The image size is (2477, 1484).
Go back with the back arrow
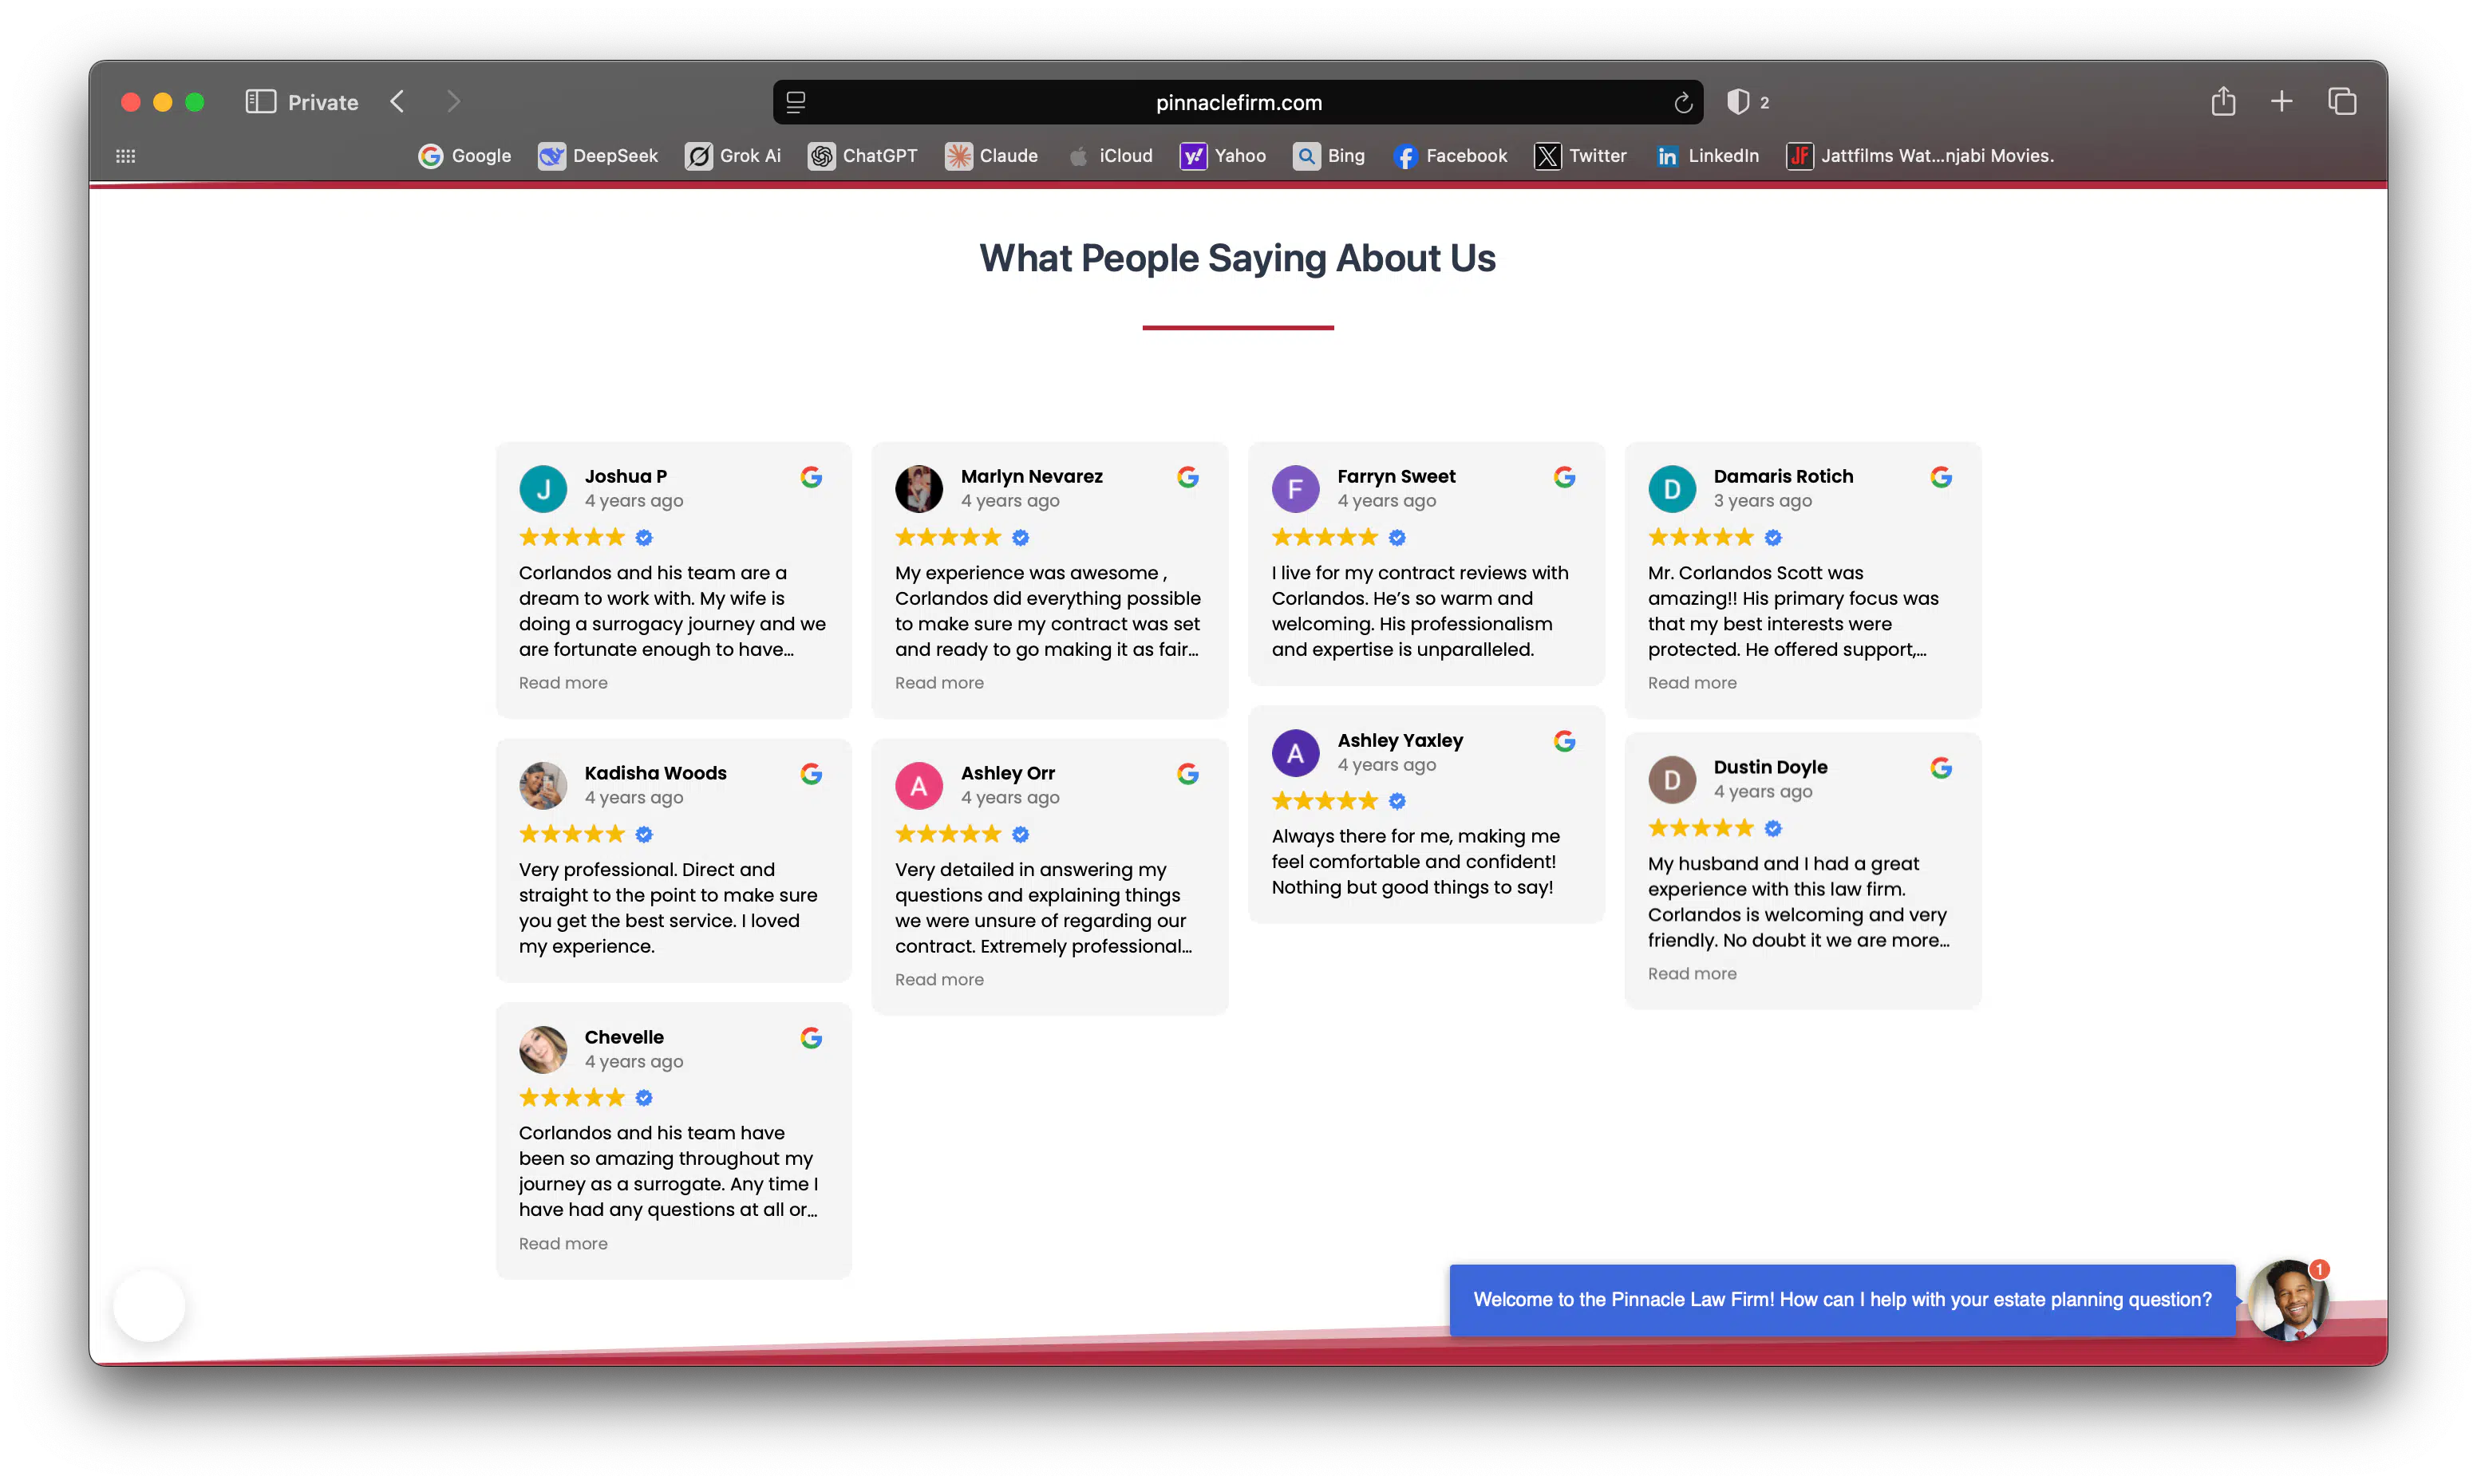click(397, 102)
